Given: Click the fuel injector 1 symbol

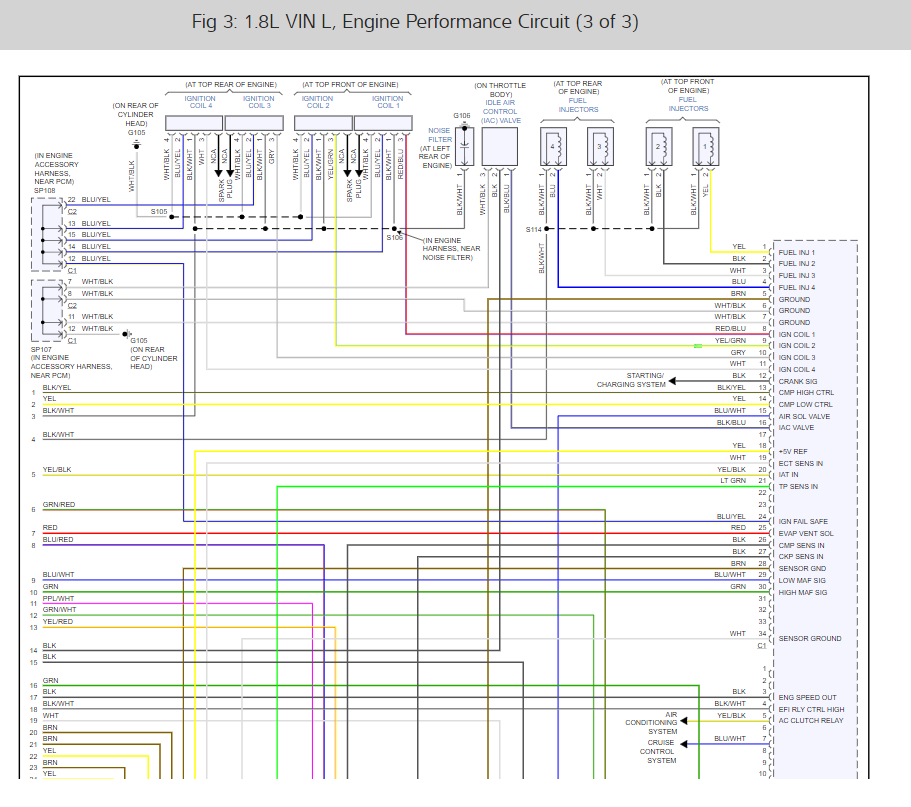Looking at the screenshot, I should tap(705, 146).
